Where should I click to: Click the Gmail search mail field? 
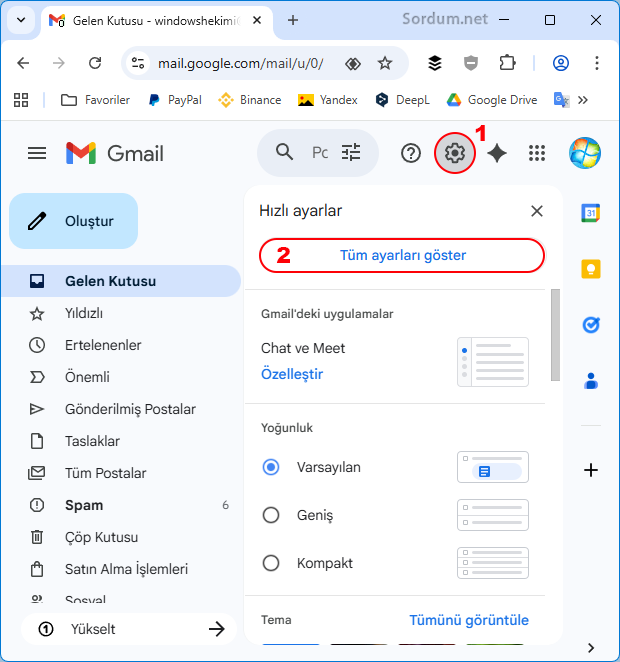tap(319, 152)
